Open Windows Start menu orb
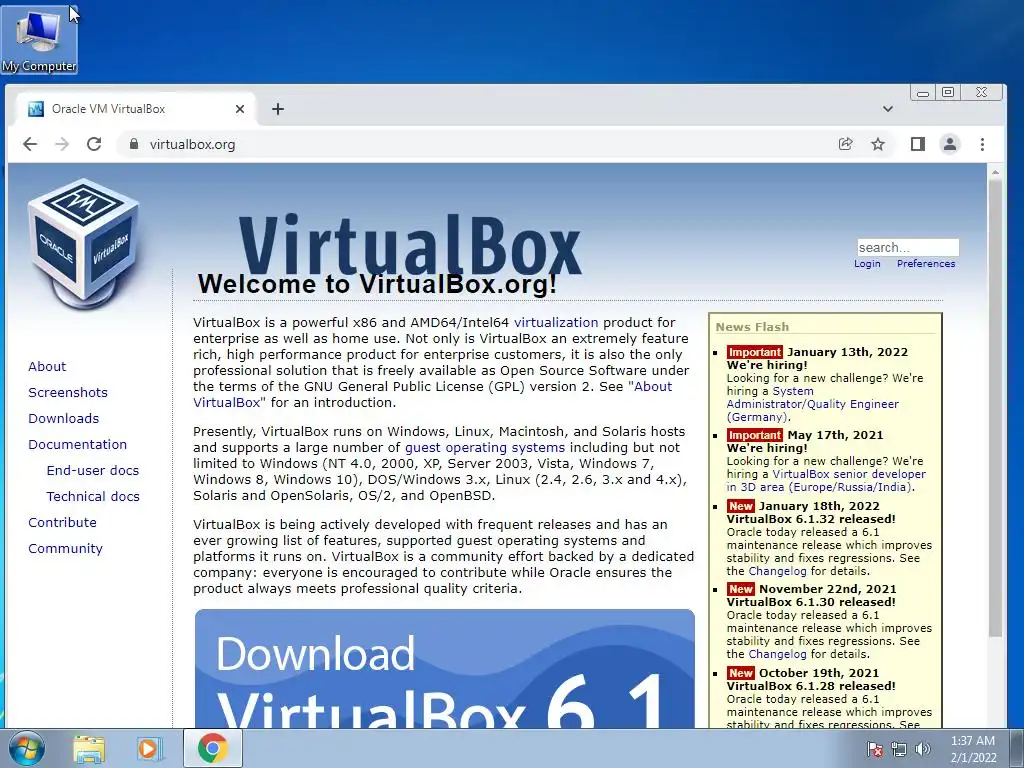1024x768 pixels. 26,748
